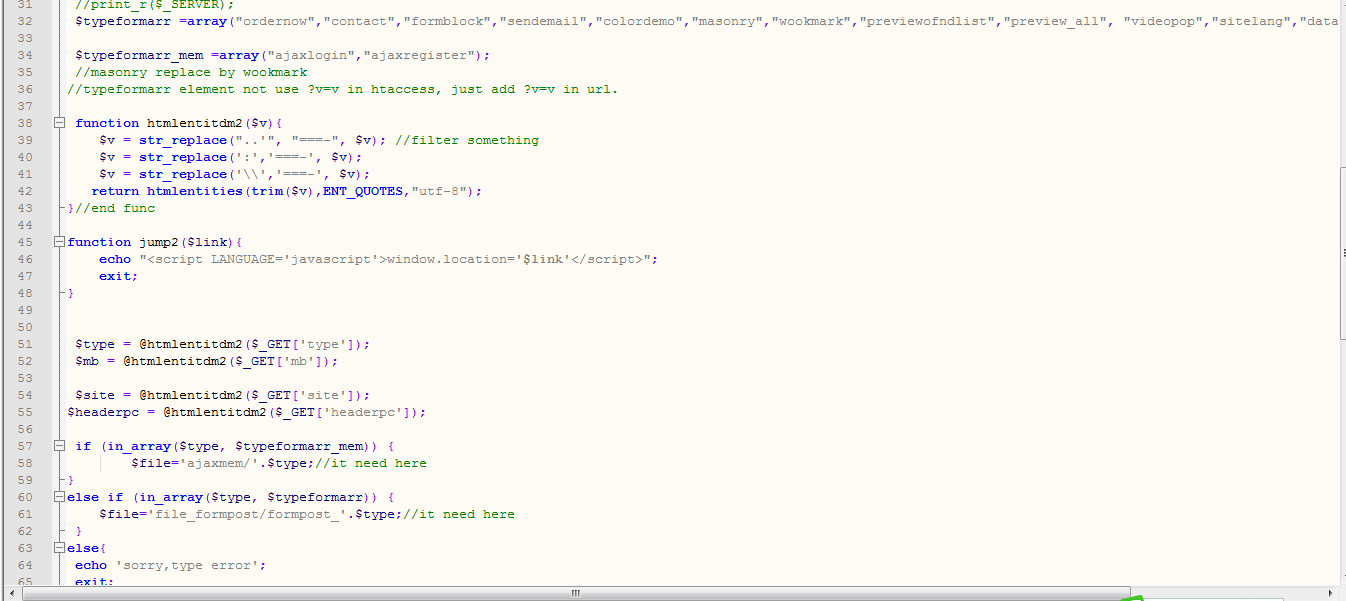This screenshot has width=1346, height=601.
Task: Click the $mb variable on line 52
Action: click(x=87, y=361)
